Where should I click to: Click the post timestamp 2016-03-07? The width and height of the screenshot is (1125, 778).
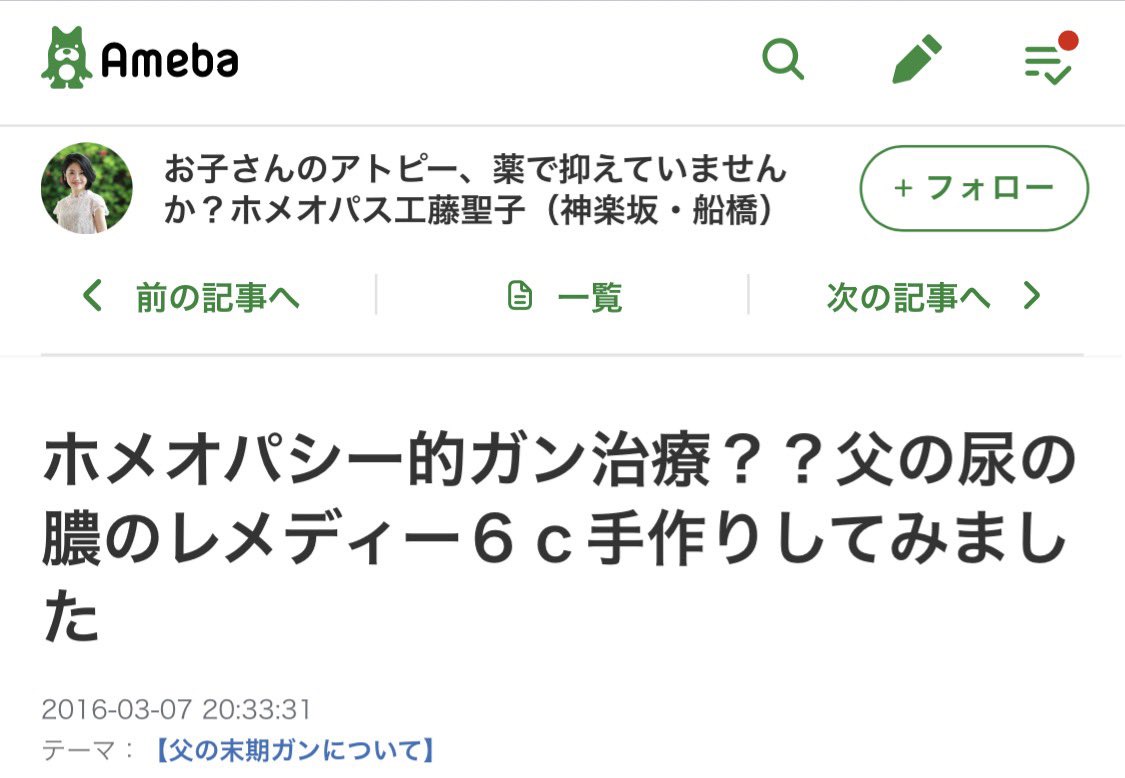176,710
